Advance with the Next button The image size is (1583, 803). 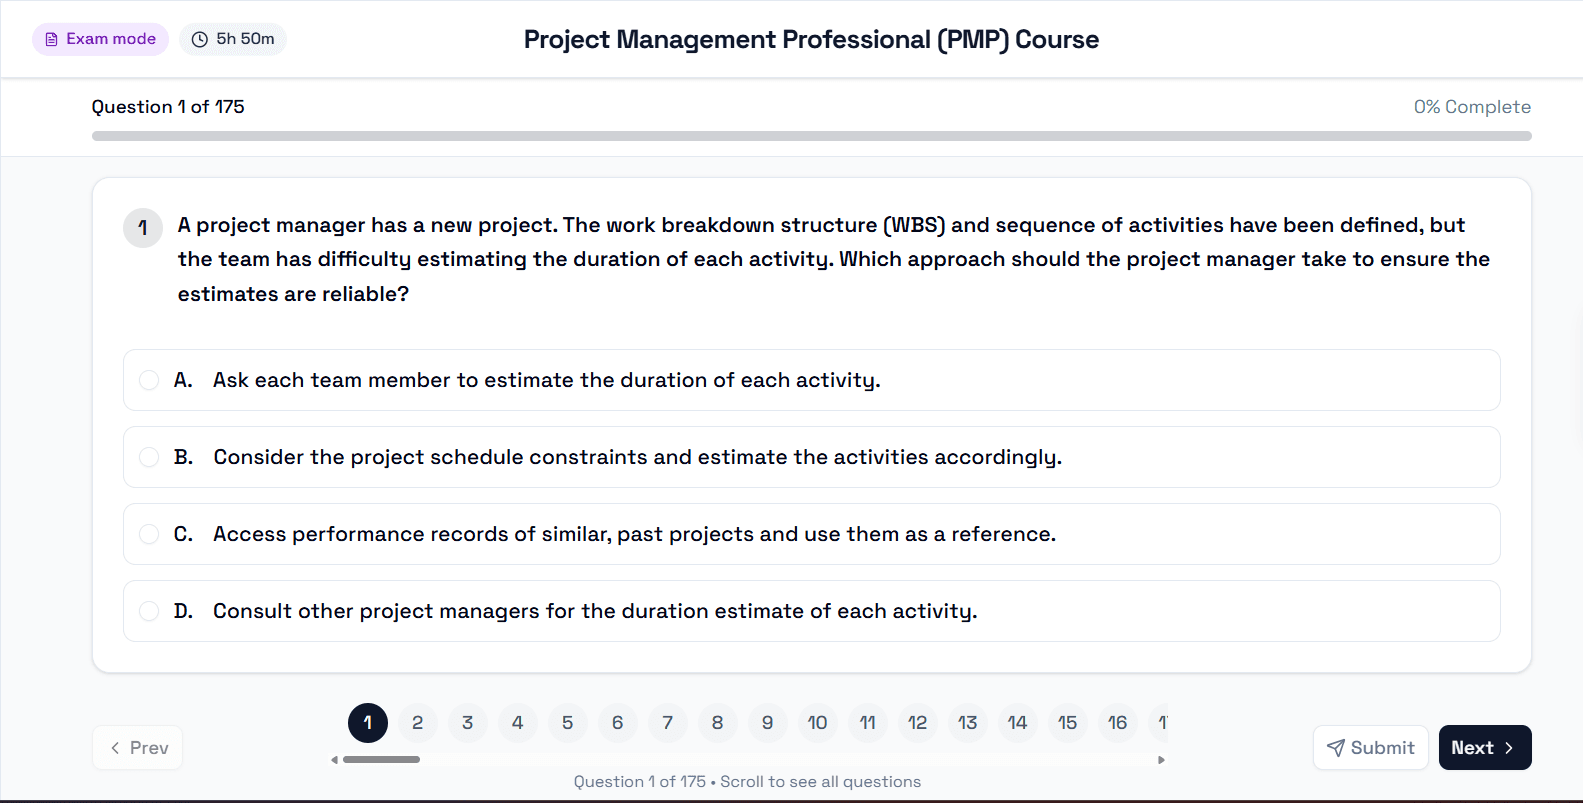(x=1485, y=748)
